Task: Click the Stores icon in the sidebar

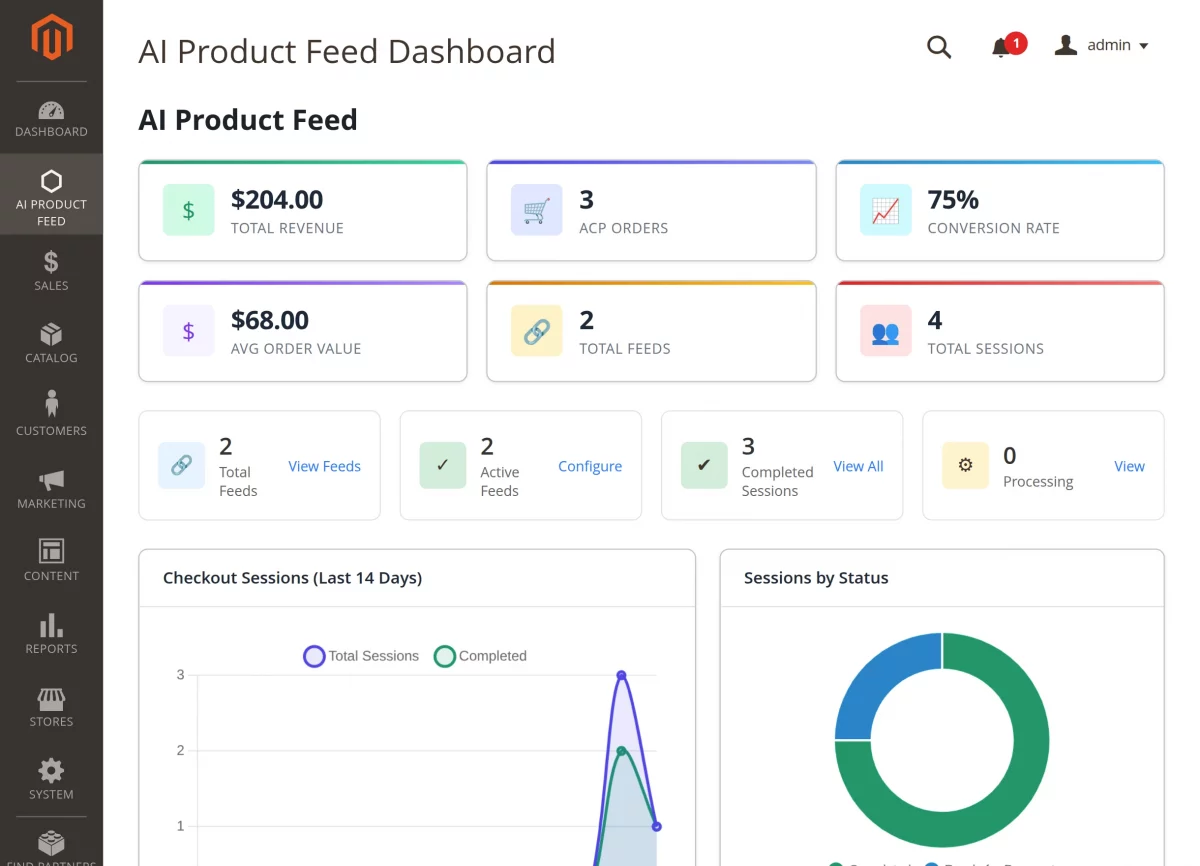Action: click(x=51, y=700)
